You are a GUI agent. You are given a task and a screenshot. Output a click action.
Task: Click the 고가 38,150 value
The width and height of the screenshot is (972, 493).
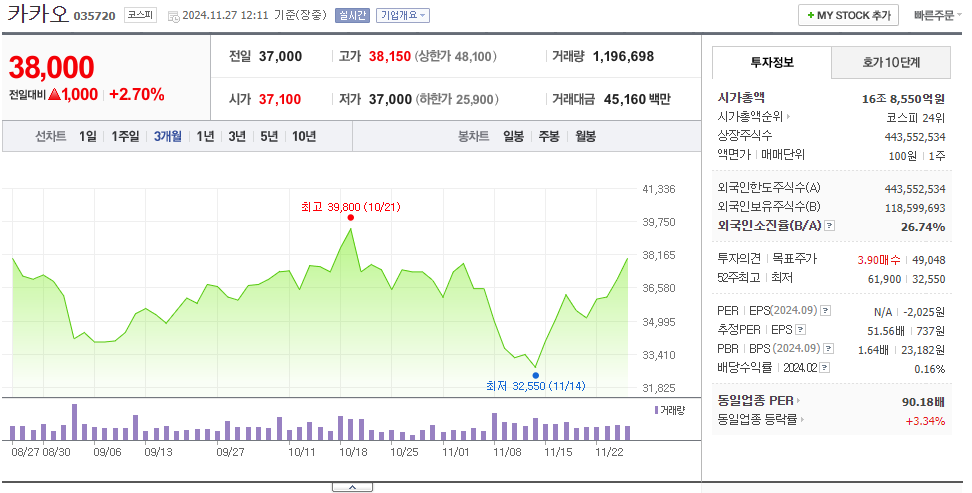390,56
